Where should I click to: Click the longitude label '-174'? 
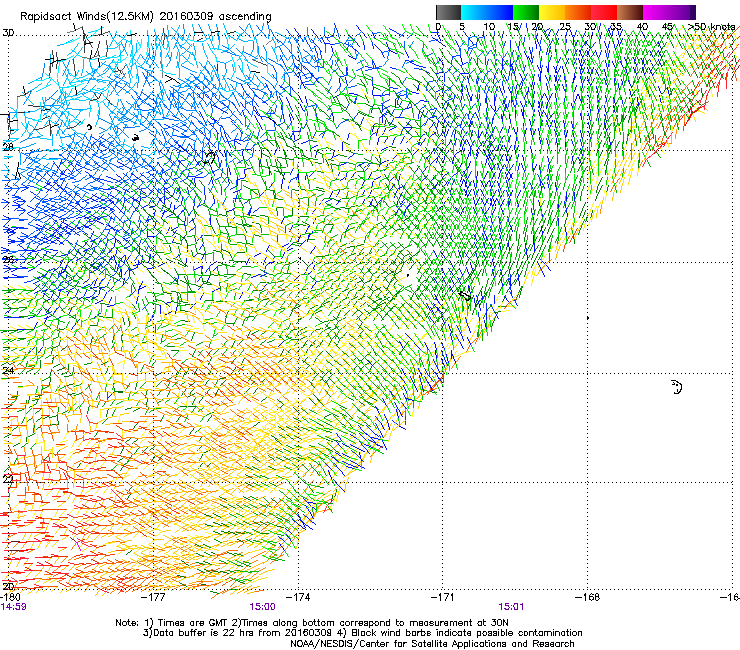tap(298, 597)
